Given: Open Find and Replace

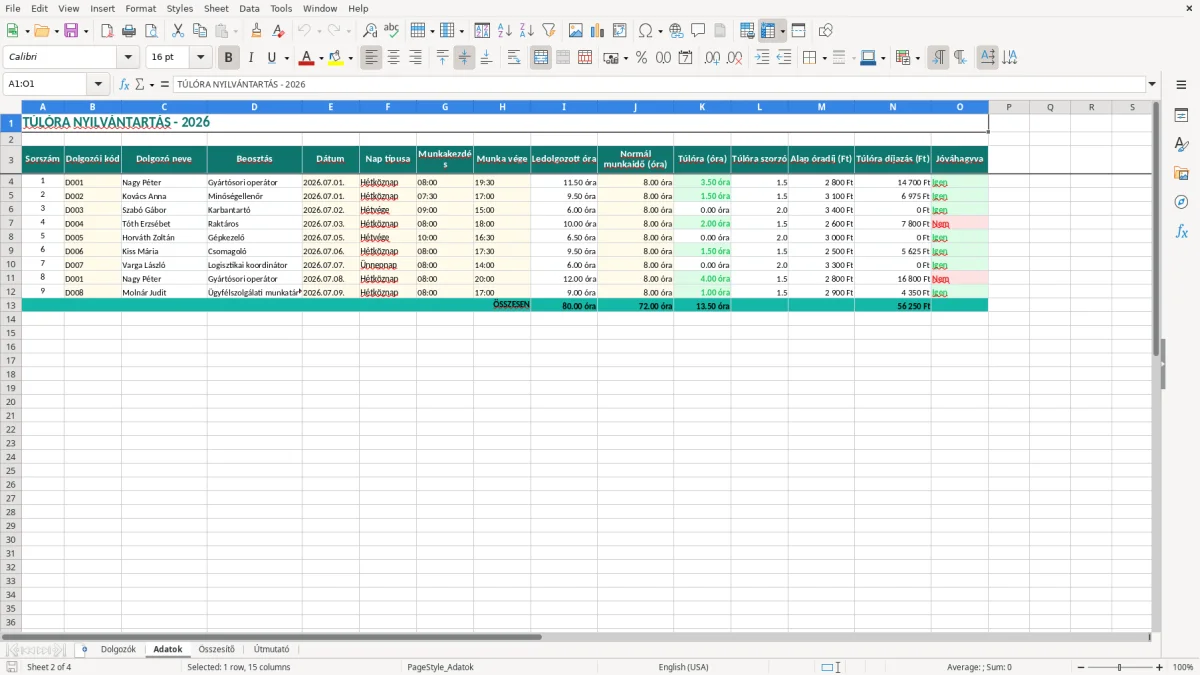Looking at the screenshot, I should pos(370,31).
